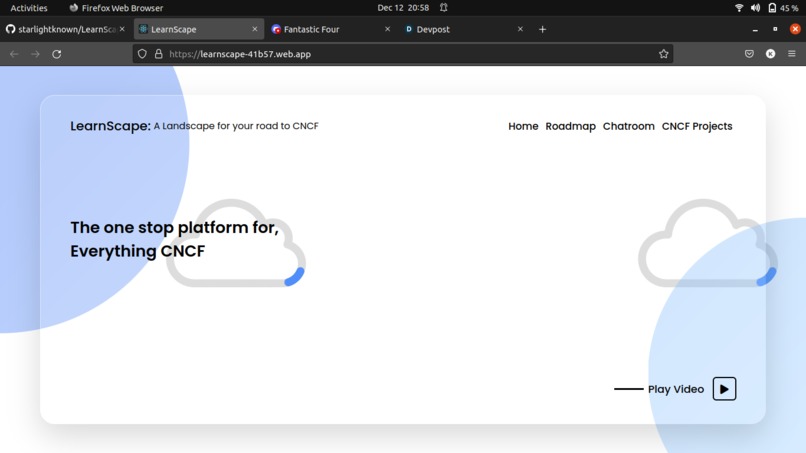The image size is (806, 453).
Task: Open the shield tracking protection icon
Action: [142, 54]
